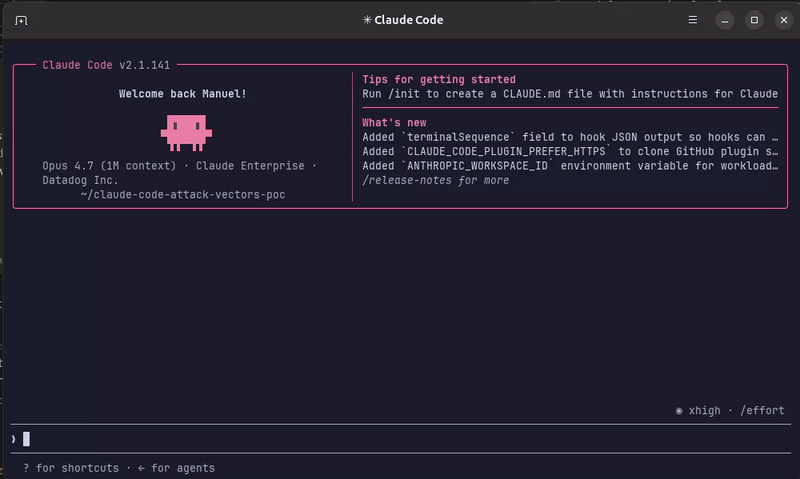Click the 'Claude Code' window title

[403, 20]
